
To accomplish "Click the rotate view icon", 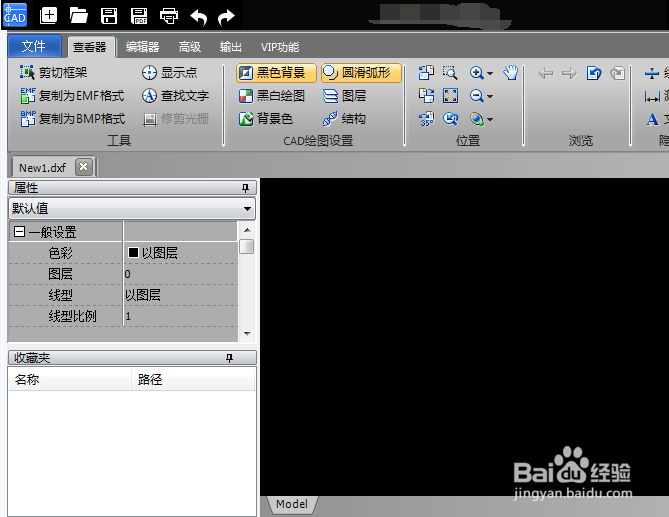I will [x=450, y=119].
